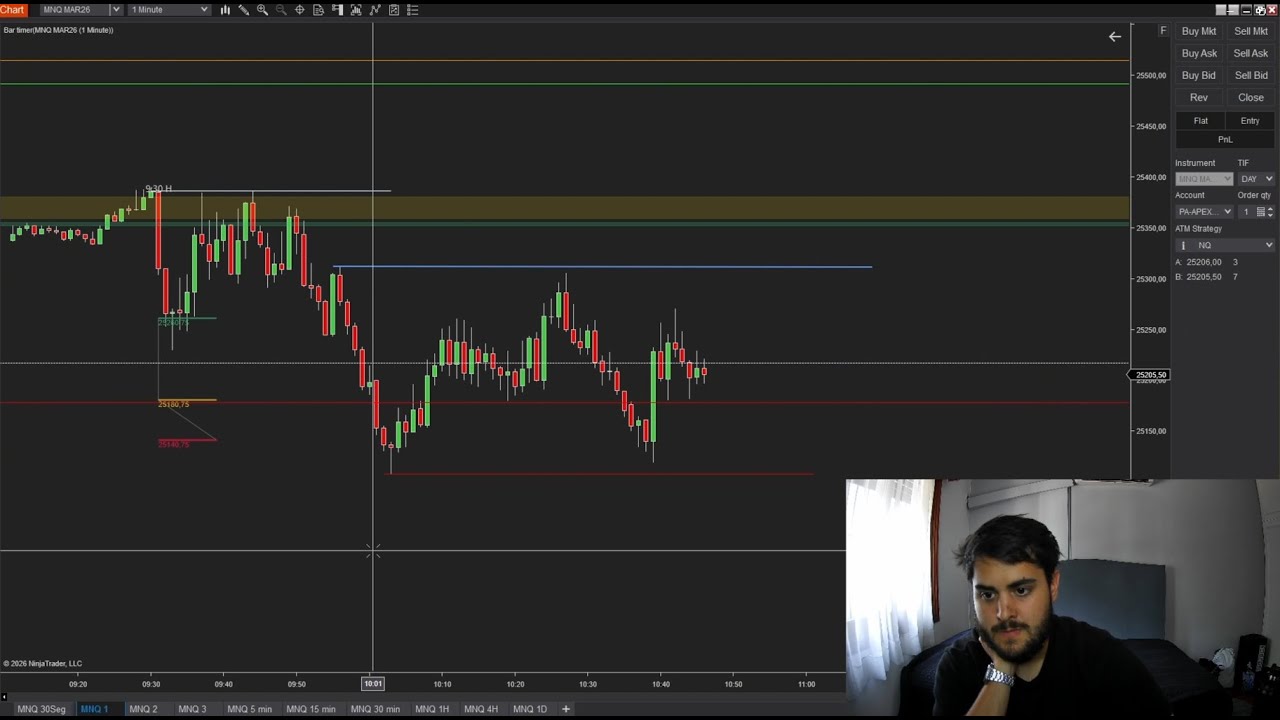This screenshot has height=720, width=1280.
Task: Open the ATM Strategy info icon
Action: (1183, 245)
